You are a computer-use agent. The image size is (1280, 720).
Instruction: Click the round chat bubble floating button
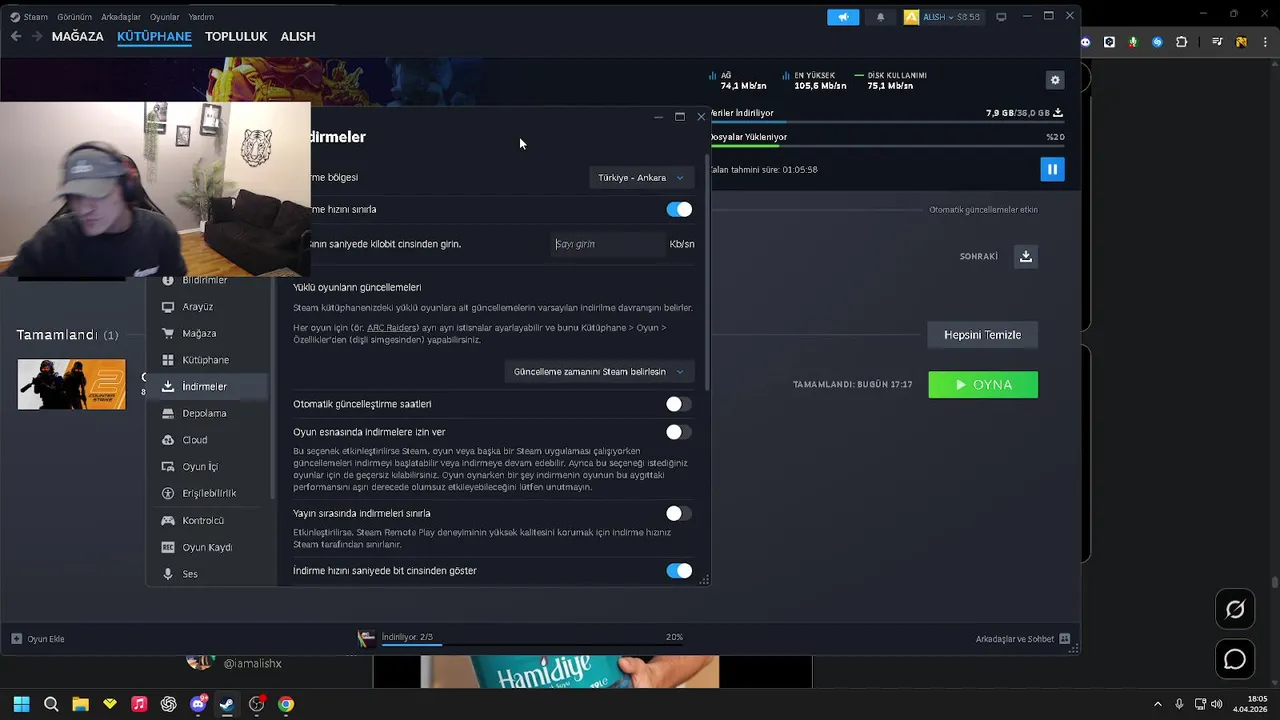[x=1235, y=660]
